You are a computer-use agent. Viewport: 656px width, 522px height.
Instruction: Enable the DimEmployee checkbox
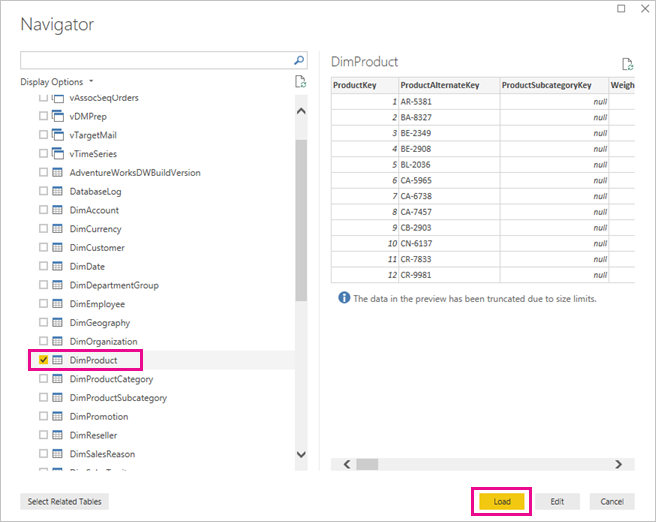(x=43, y=304)
